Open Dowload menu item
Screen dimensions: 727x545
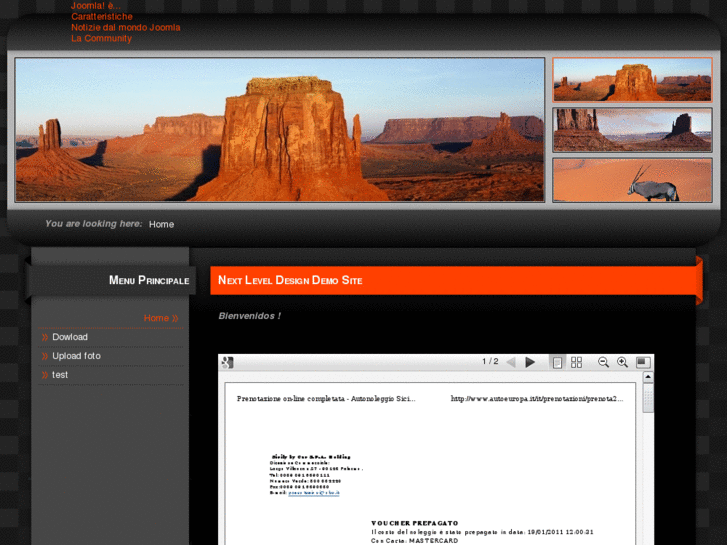coord(70,337)
